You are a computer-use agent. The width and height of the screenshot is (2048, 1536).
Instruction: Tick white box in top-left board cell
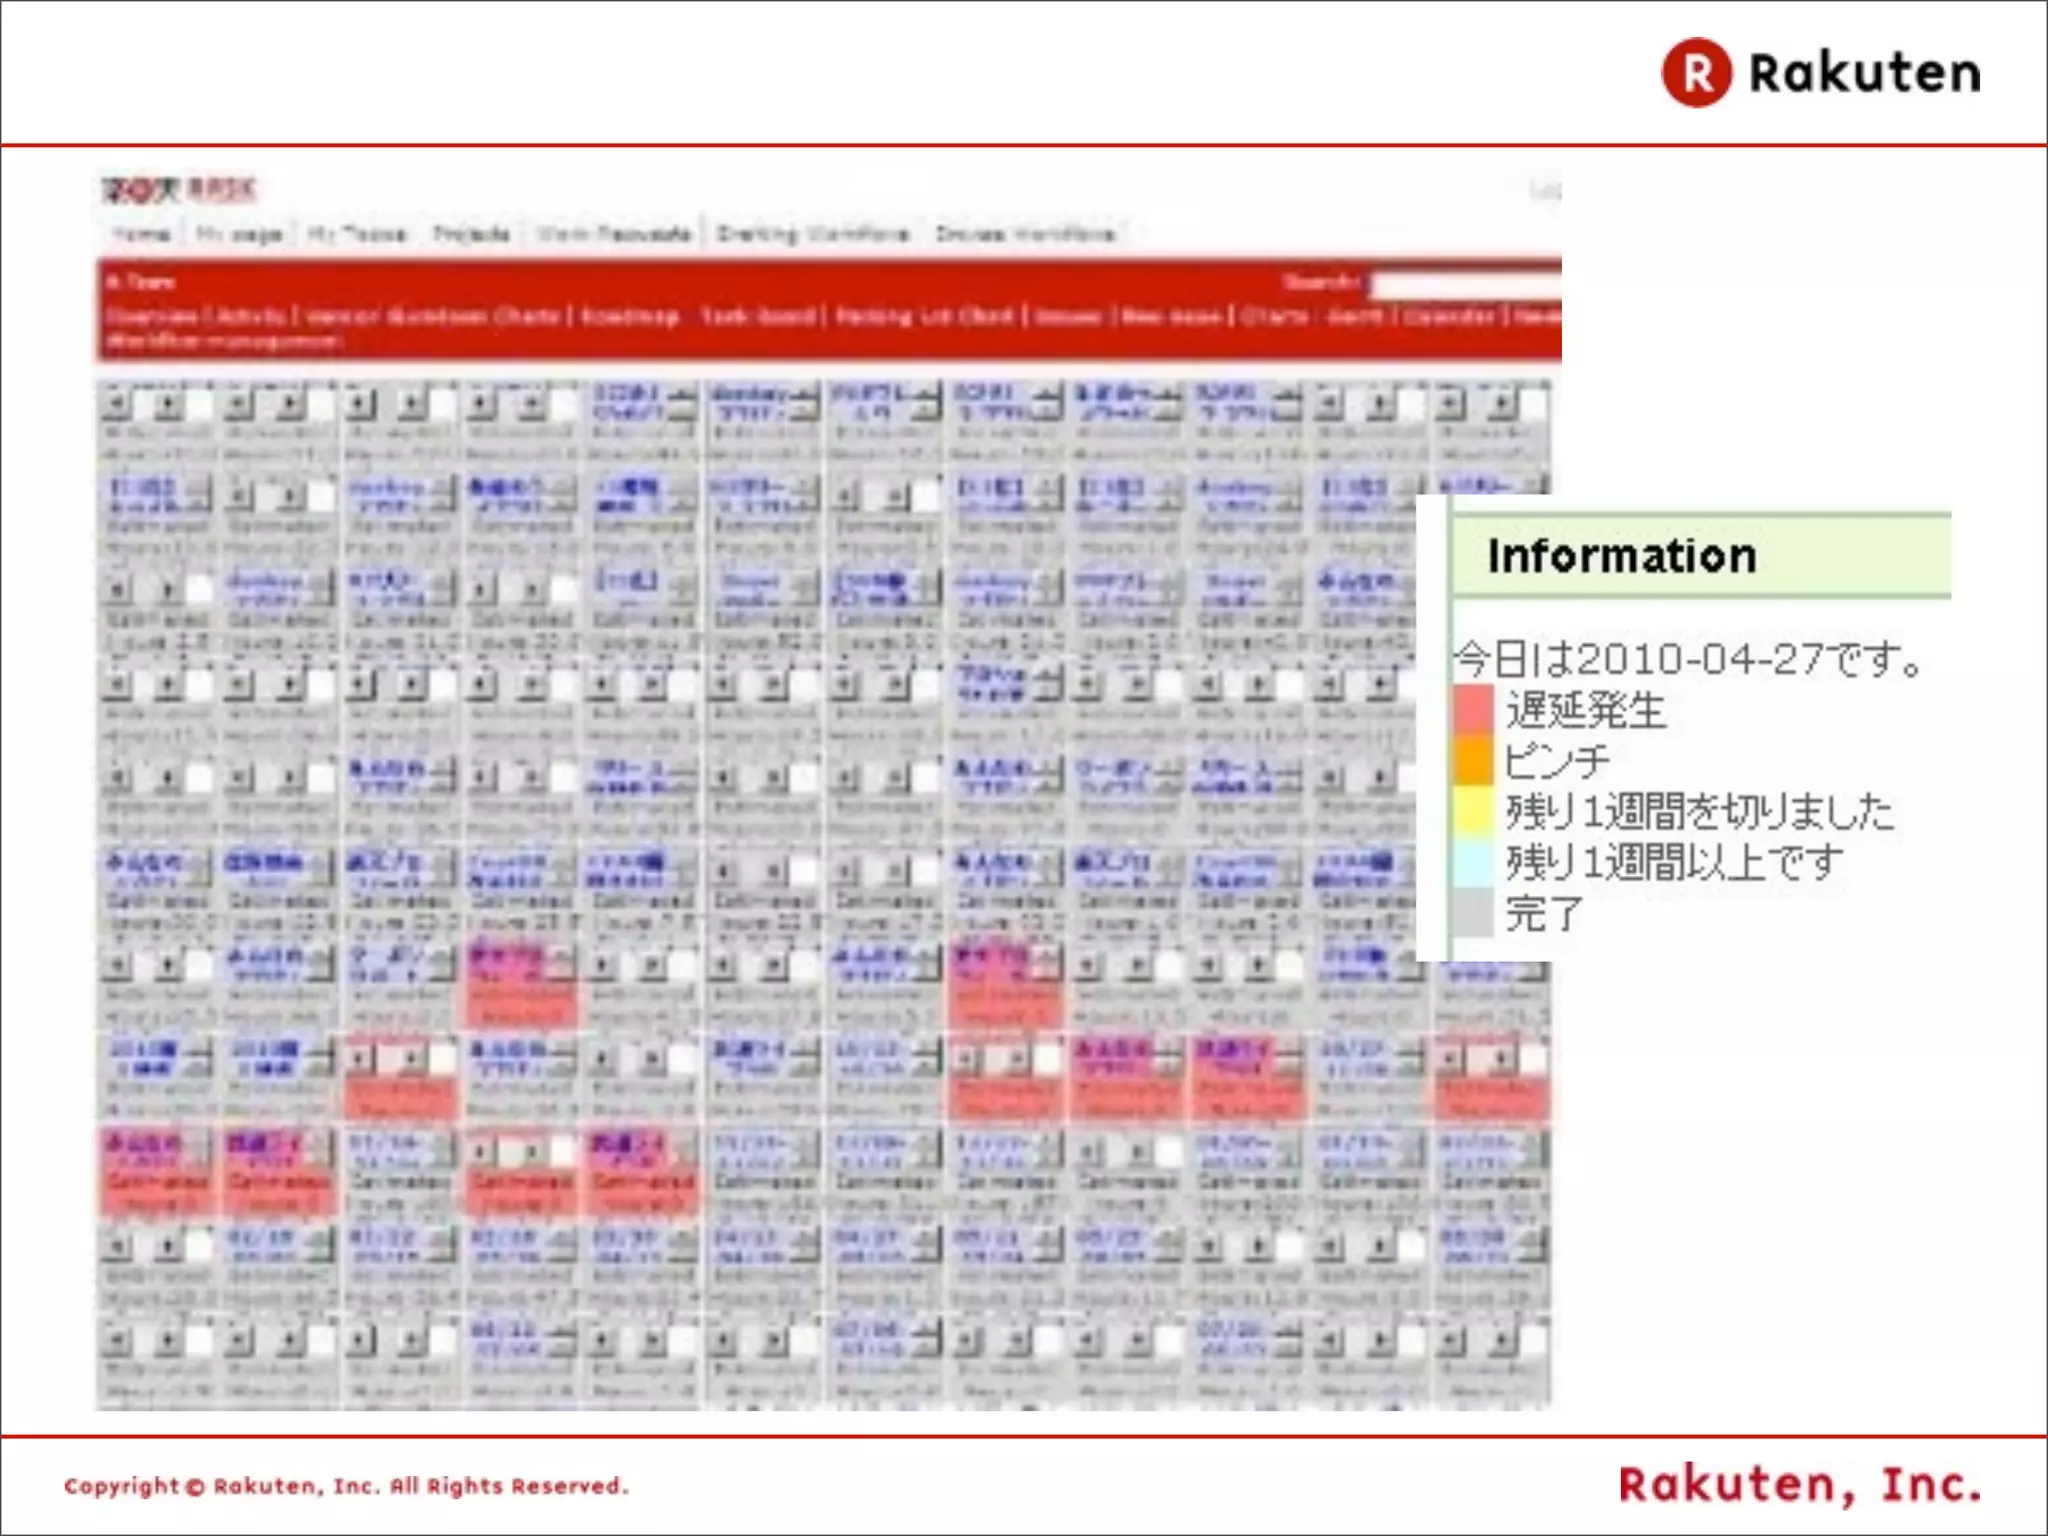tap(199, 404)
